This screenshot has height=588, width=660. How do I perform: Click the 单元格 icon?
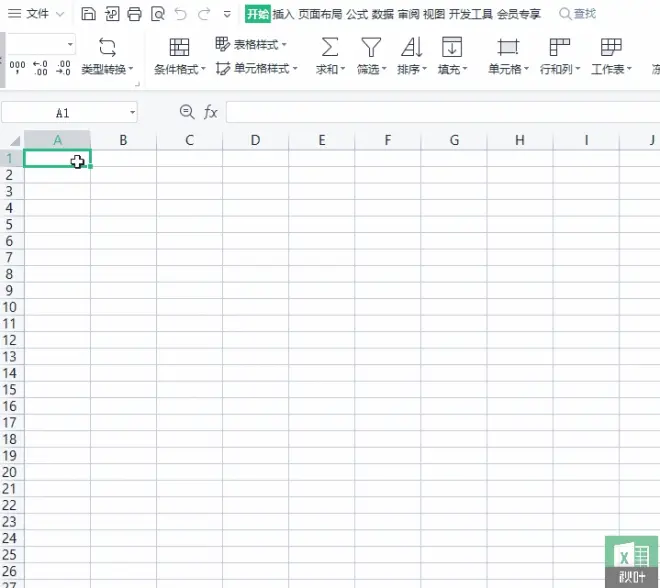(x=508, y=47)
